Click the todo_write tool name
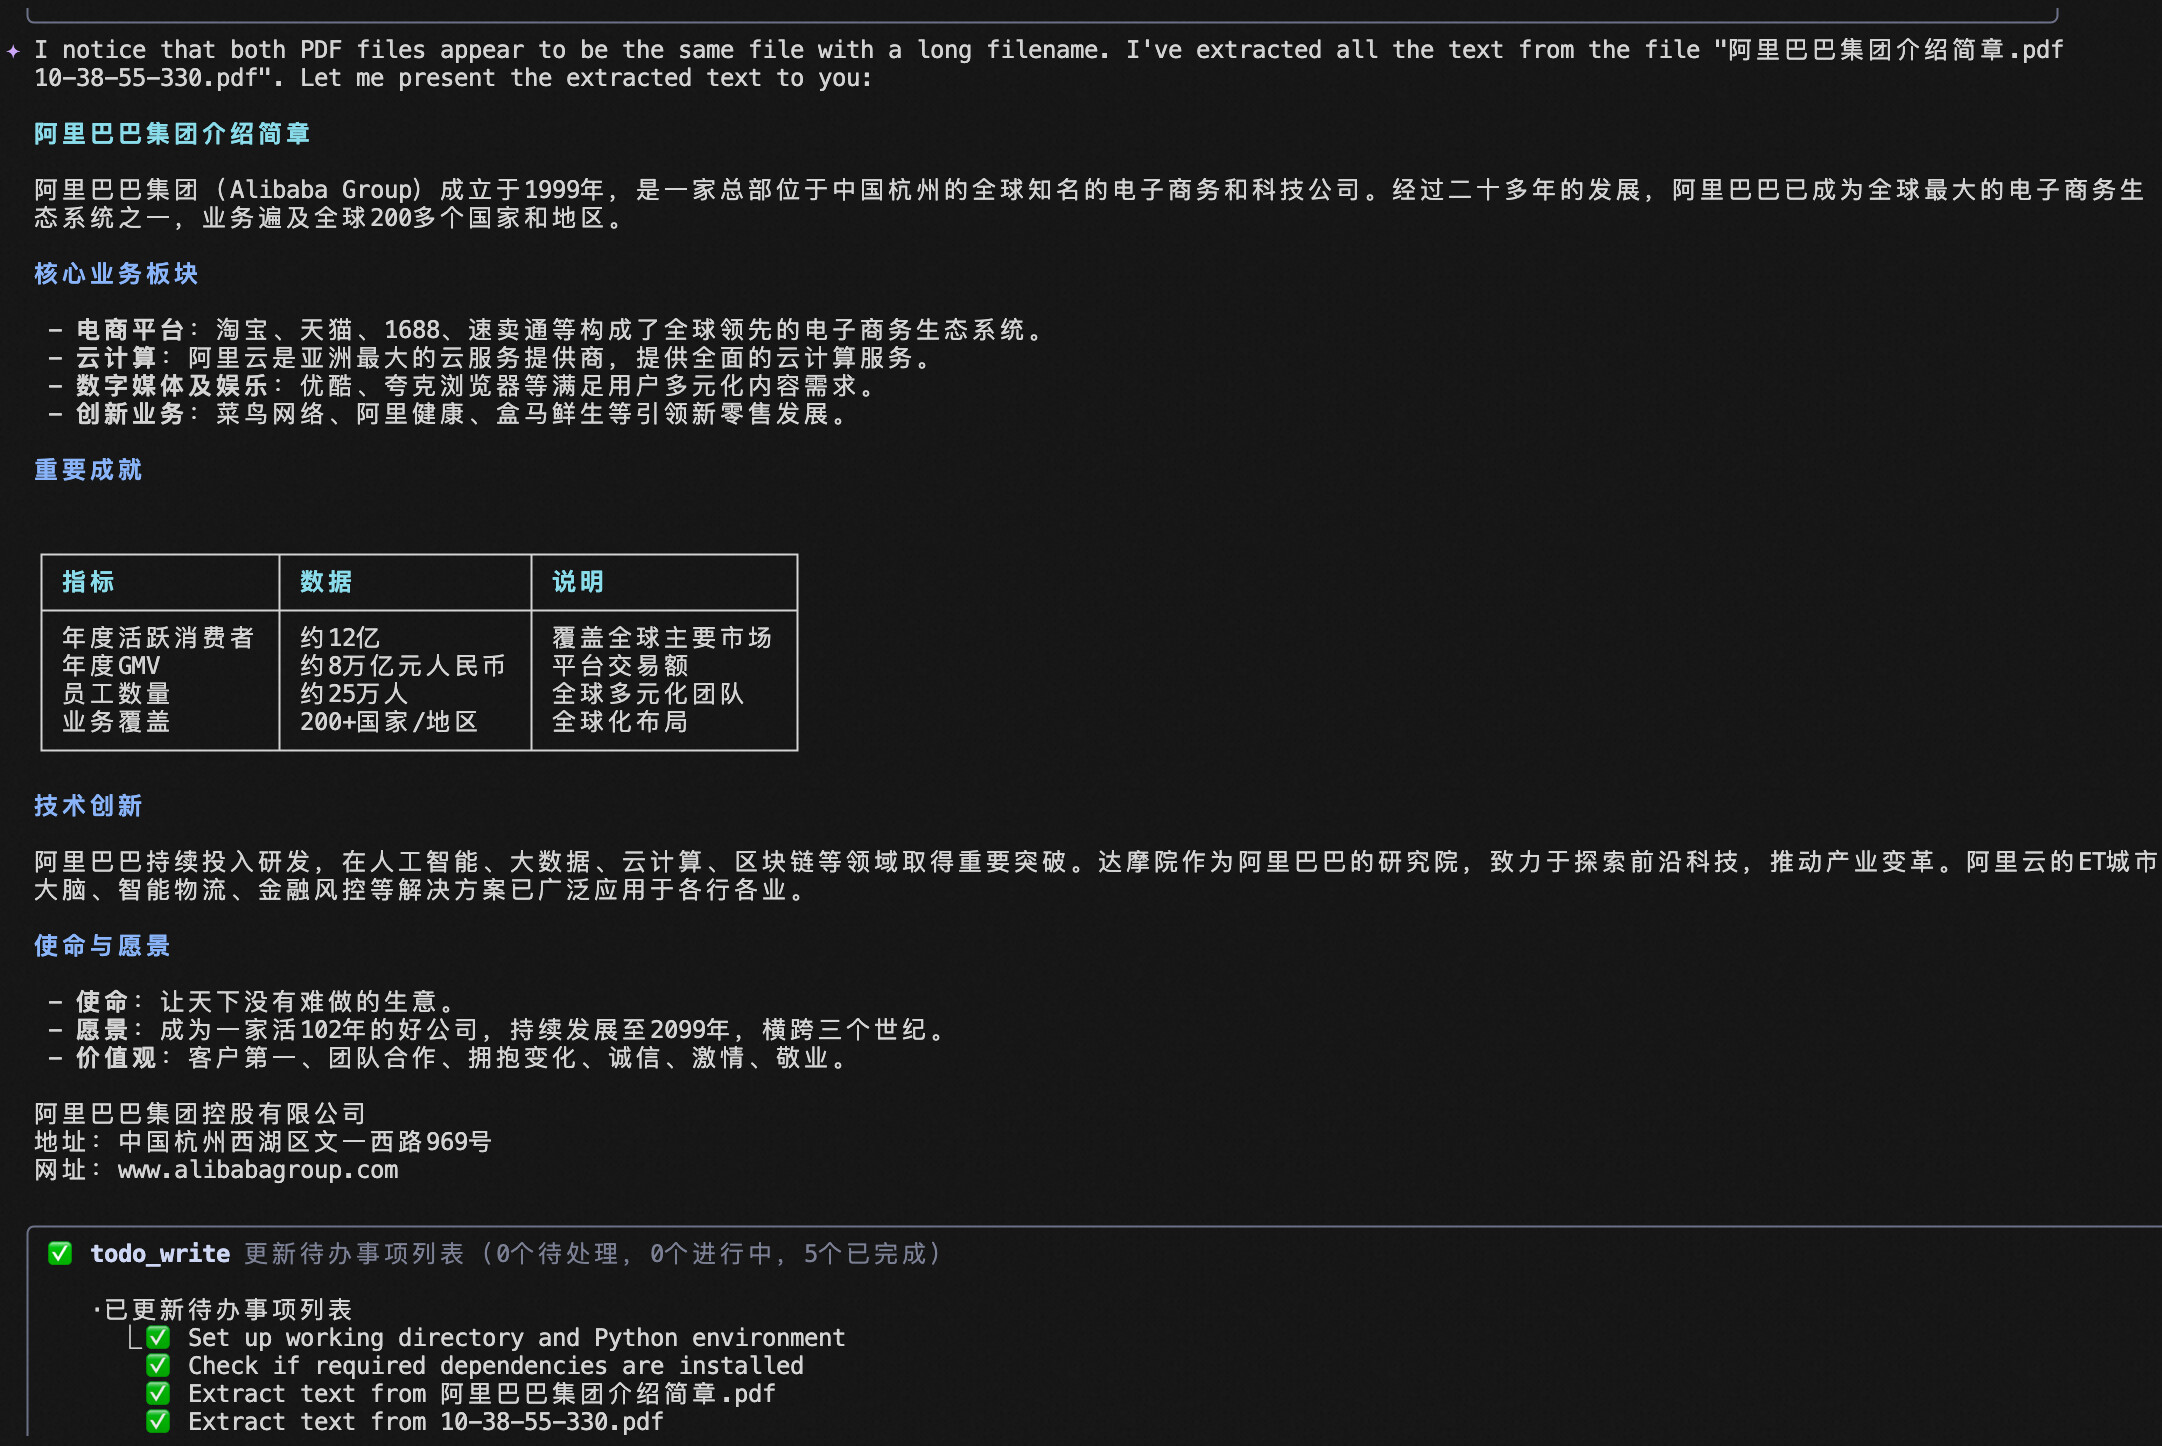 (x=160, y=1253)
